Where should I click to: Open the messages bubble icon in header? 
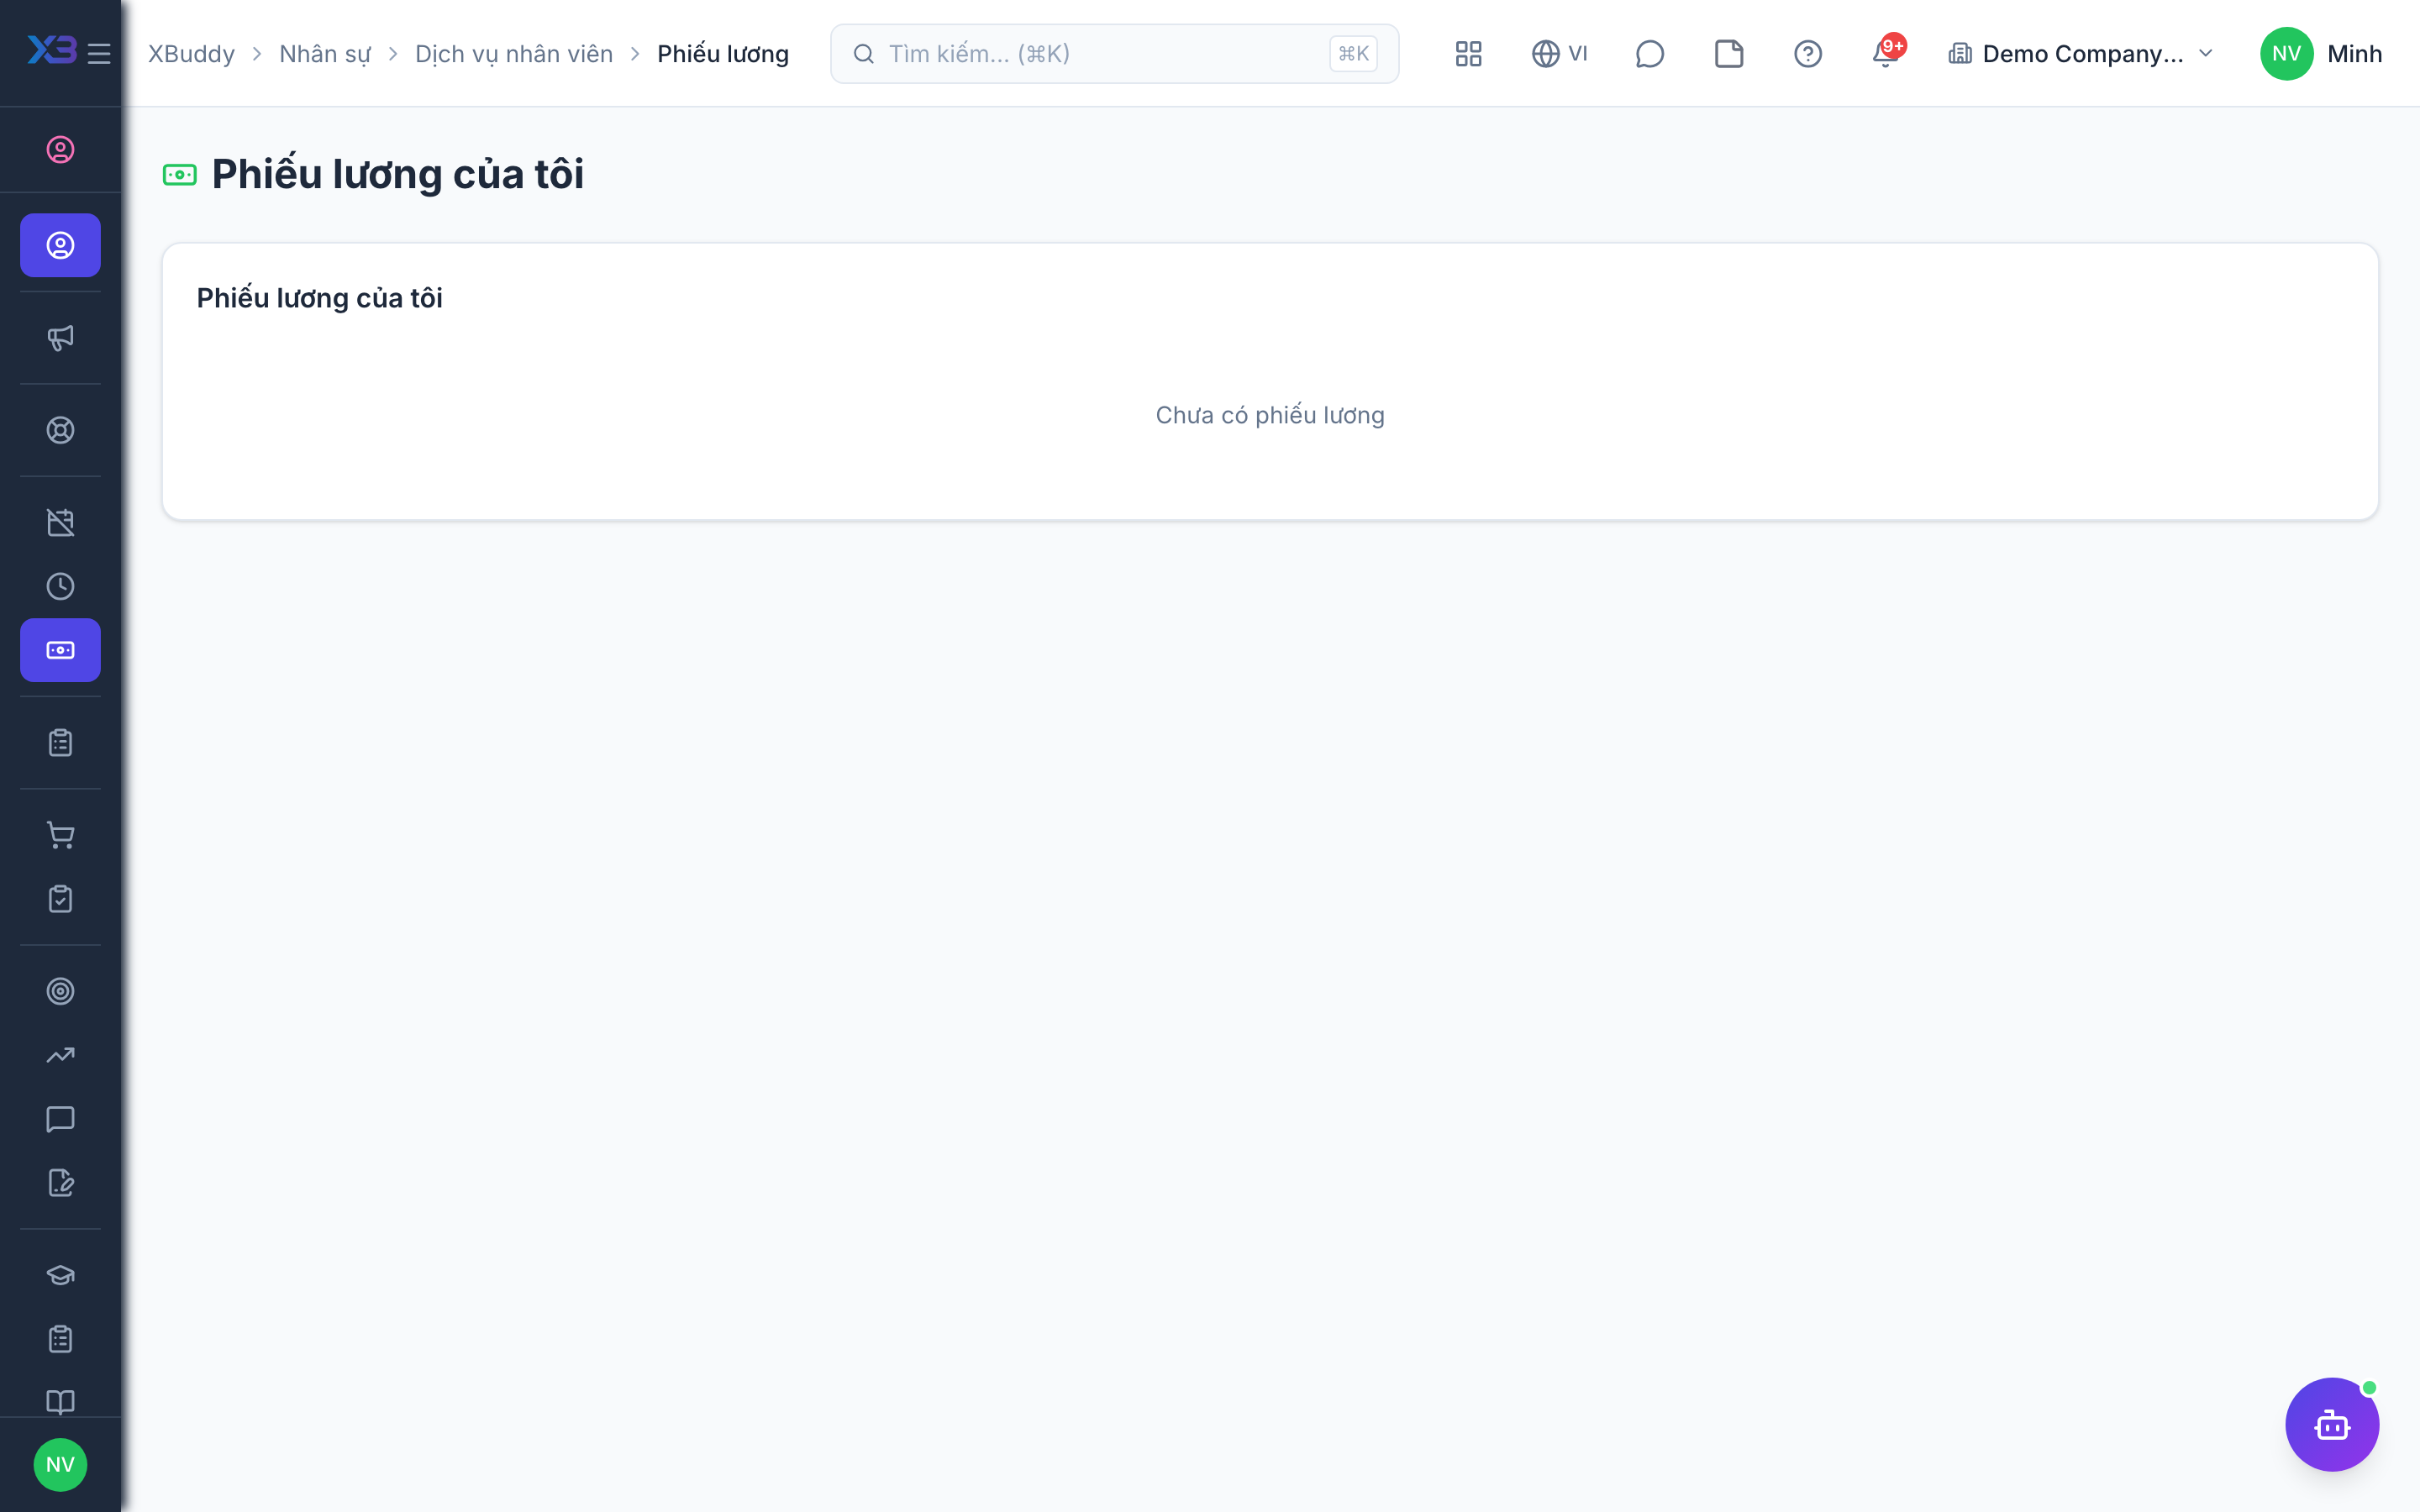coord(1649,54)
